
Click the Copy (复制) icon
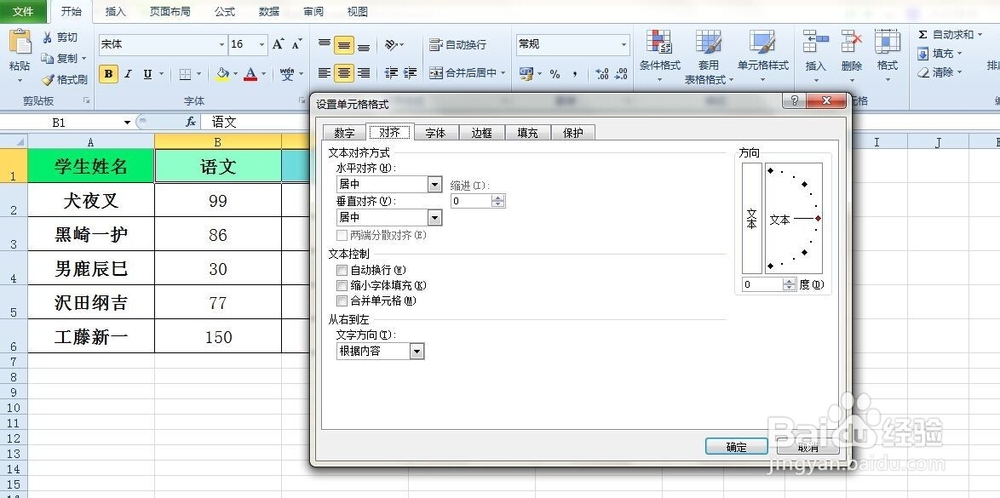coord(48,58)
